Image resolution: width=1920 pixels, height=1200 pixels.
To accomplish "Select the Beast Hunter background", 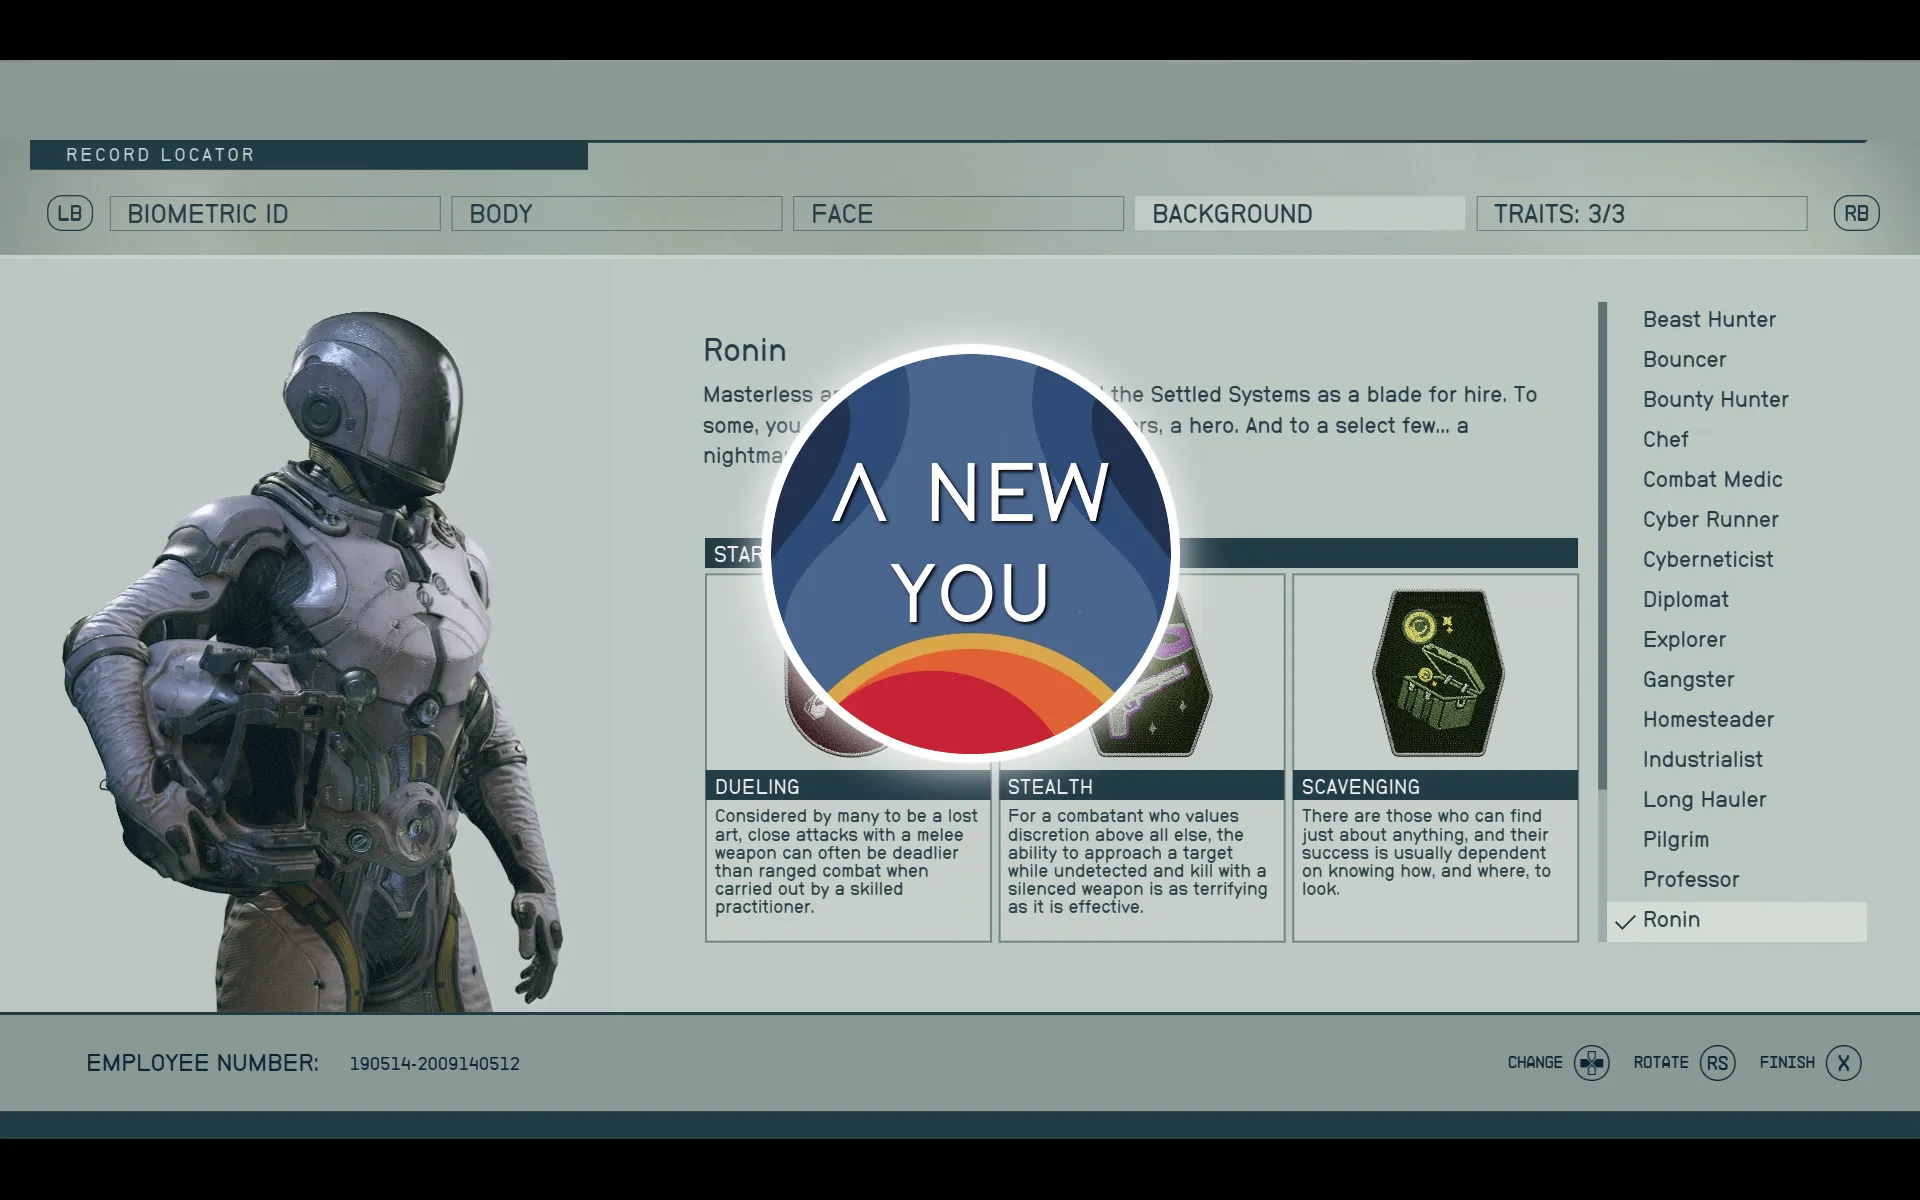I will 1709,320.
